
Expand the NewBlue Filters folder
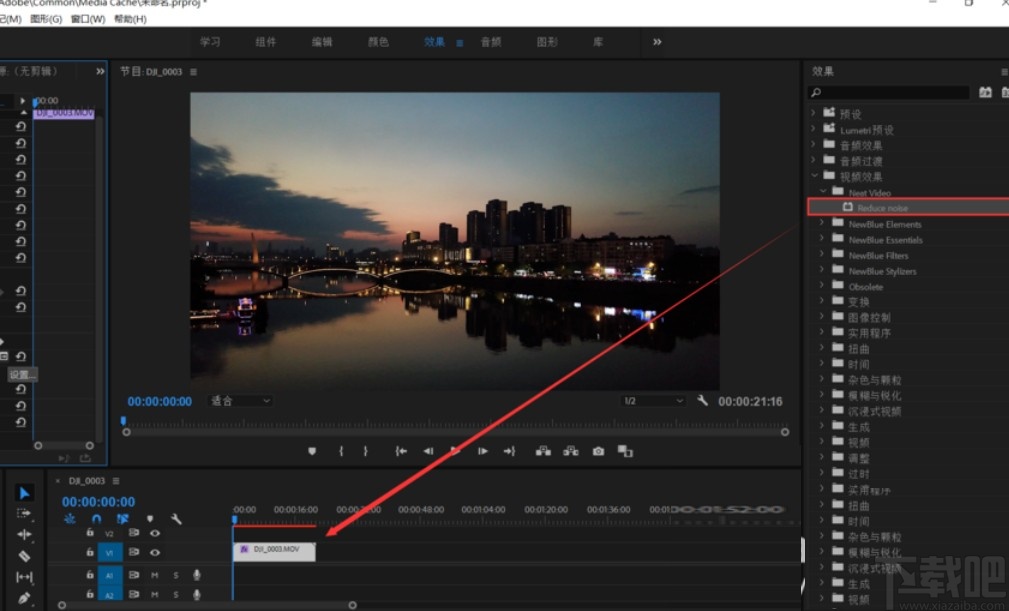(822, 255)
